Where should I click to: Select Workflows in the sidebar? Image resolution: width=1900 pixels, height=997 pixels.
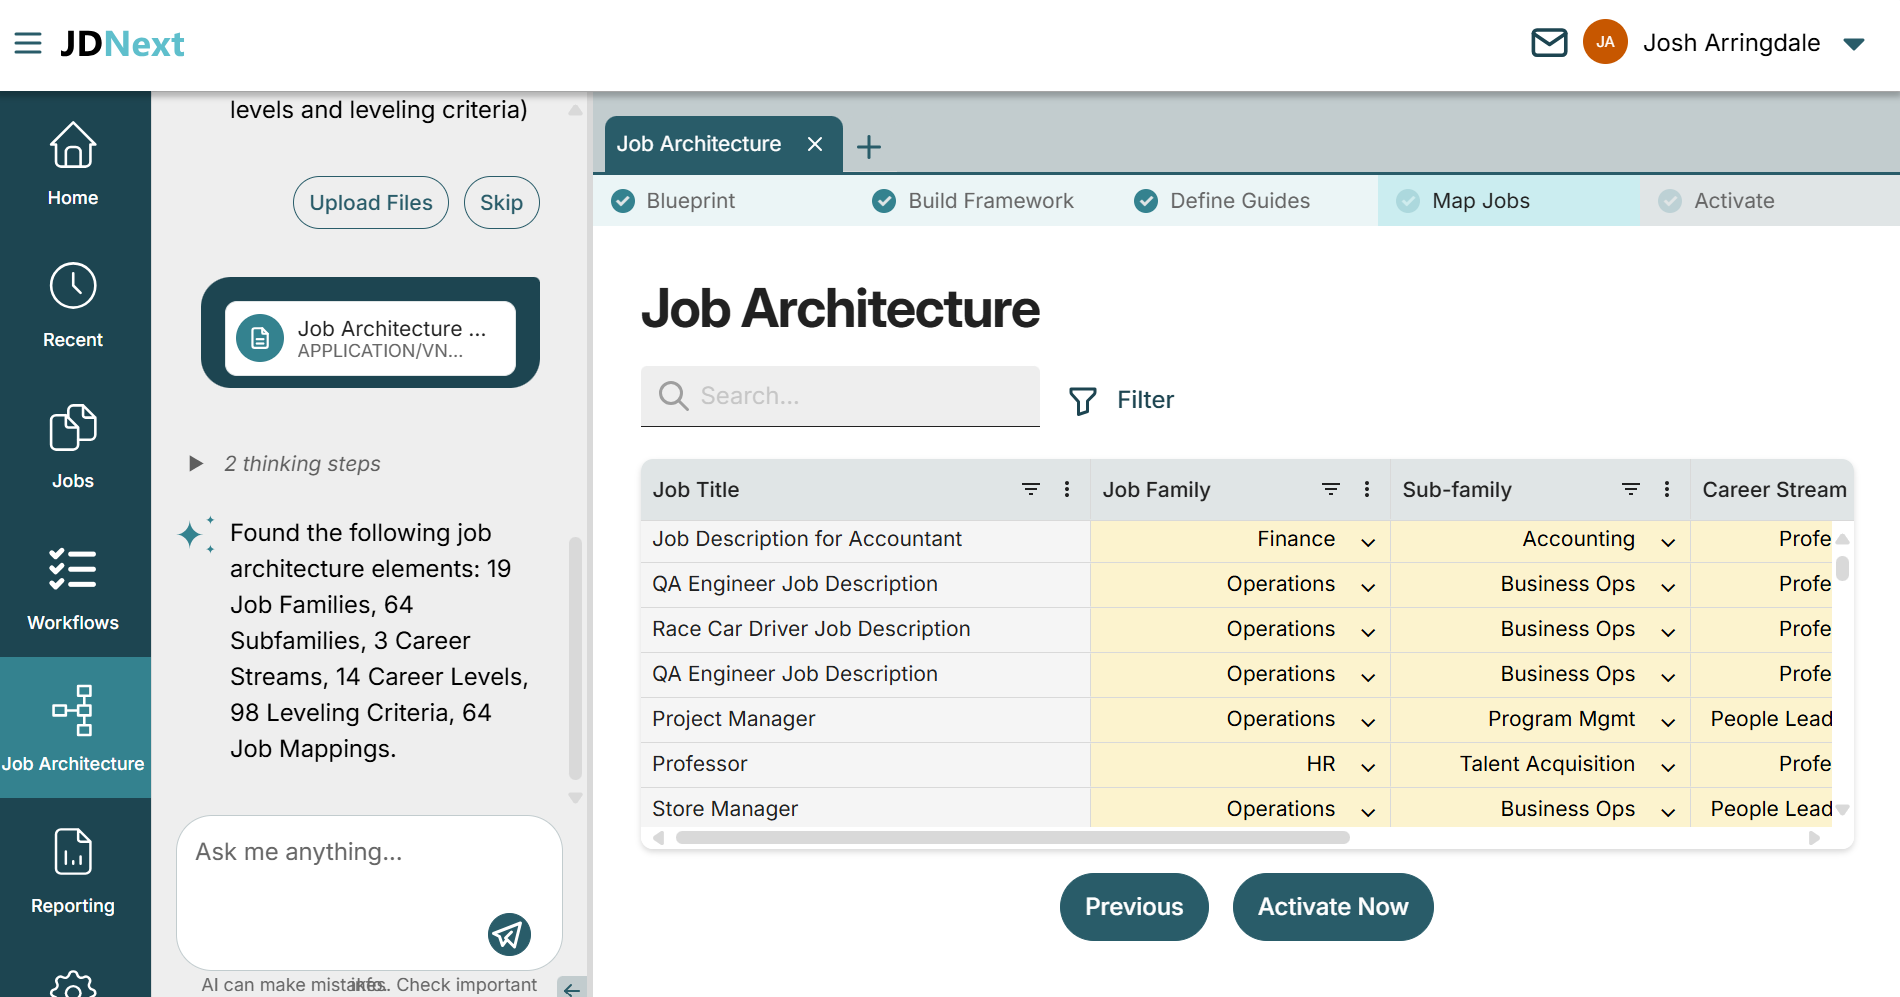[x=72, y=588]
